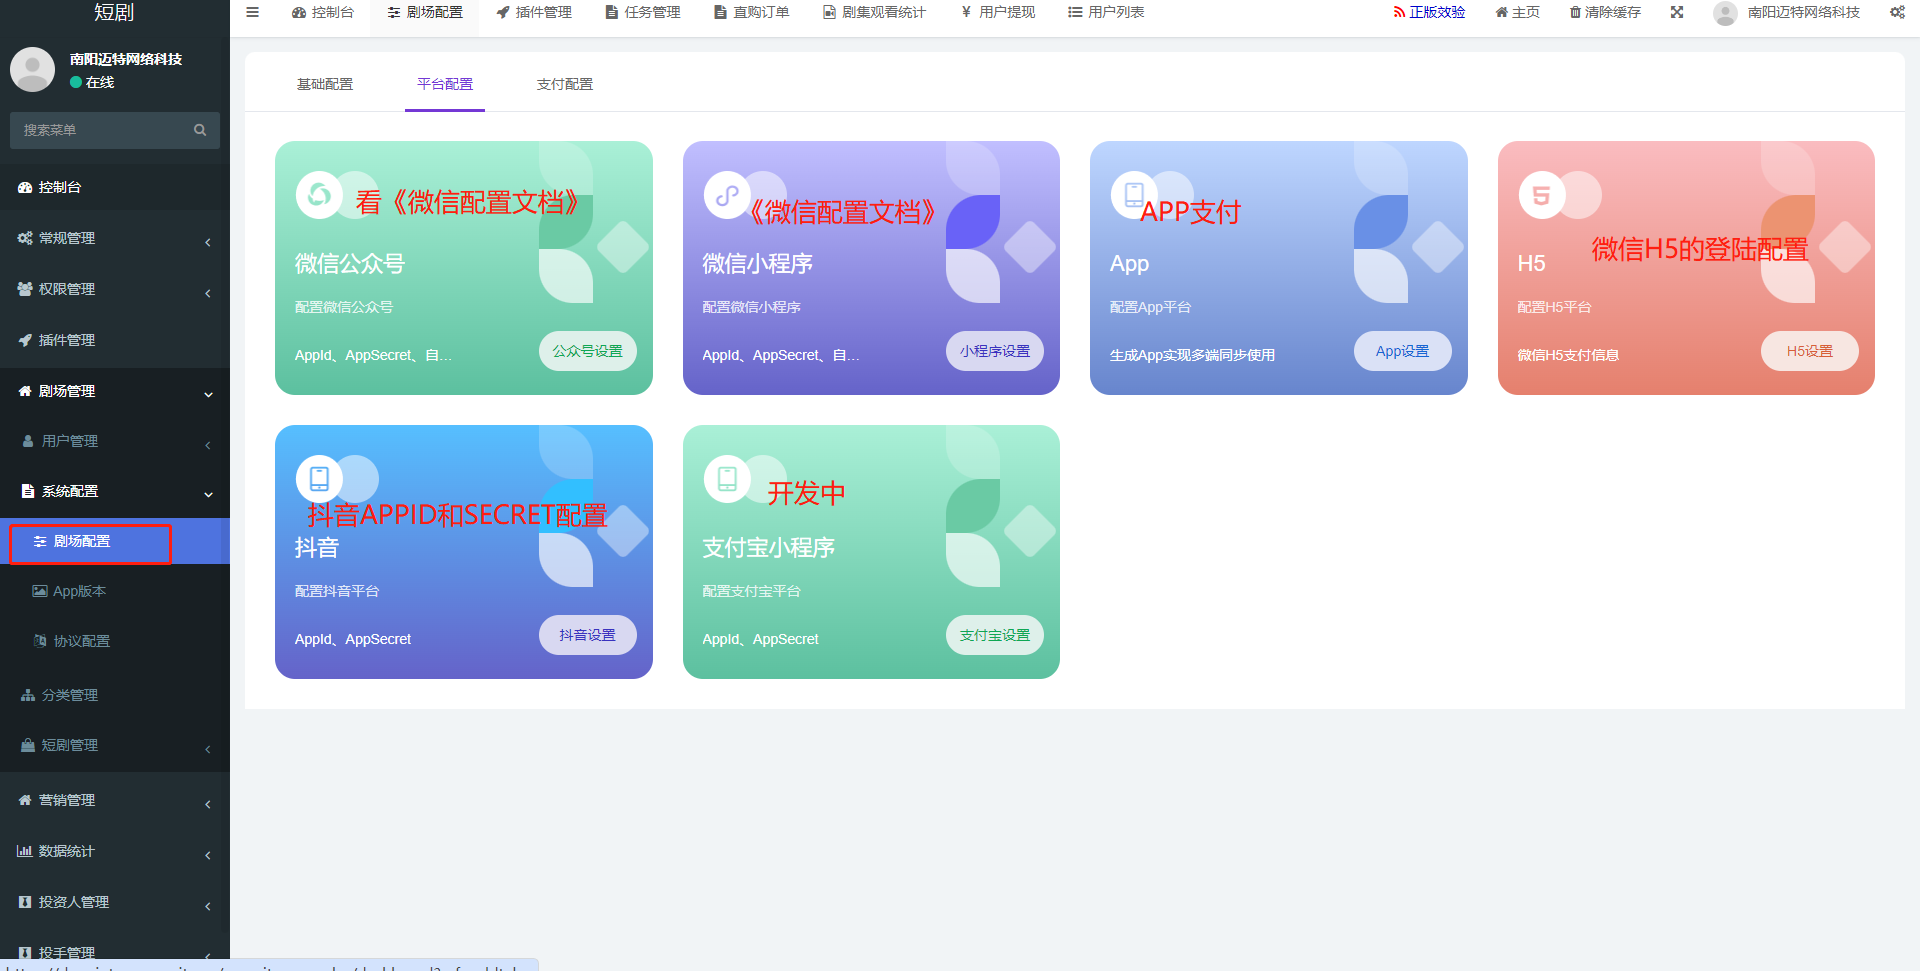Open App版本 sidebar item
1920x971 pixels.
click(x=115, y=591)
